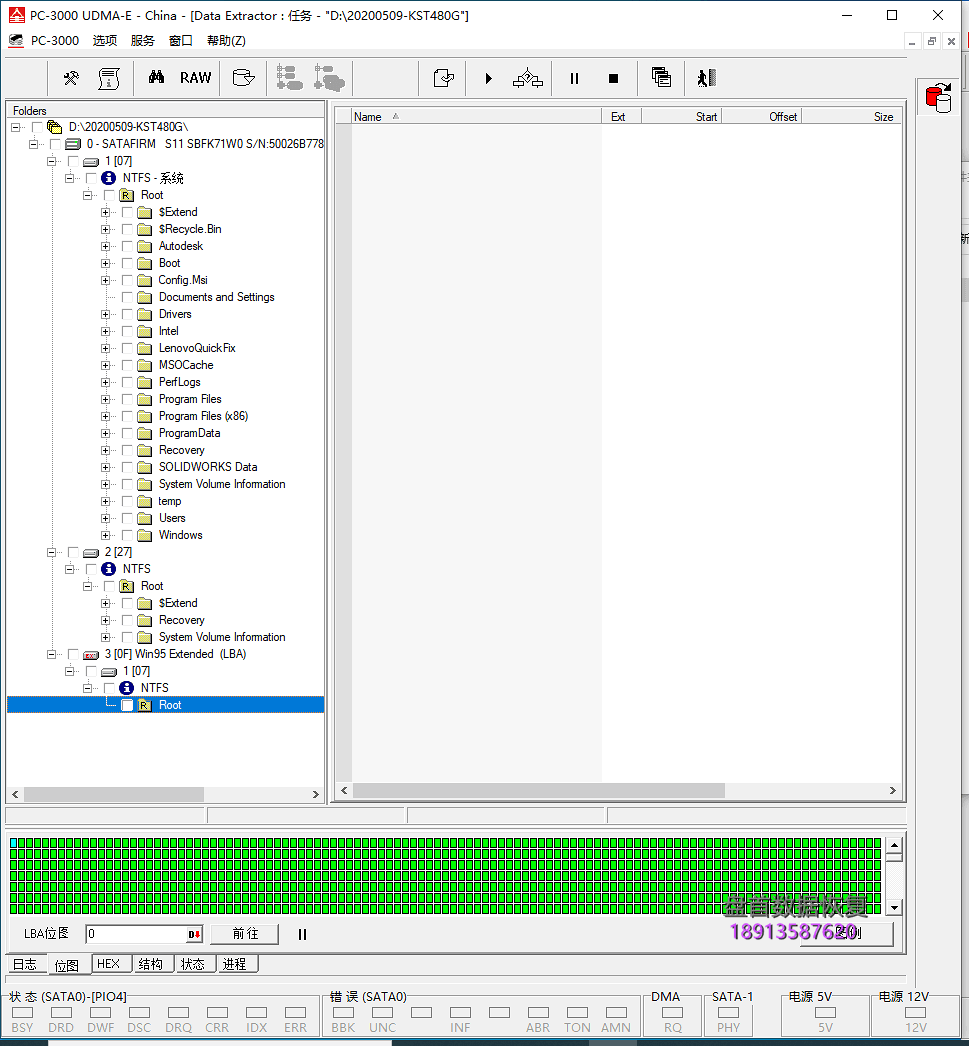This screenshot has width=969, height=1046.
Task: Click the task folder icon D:\20200509-KST480G
Action: tap(55, 127)
